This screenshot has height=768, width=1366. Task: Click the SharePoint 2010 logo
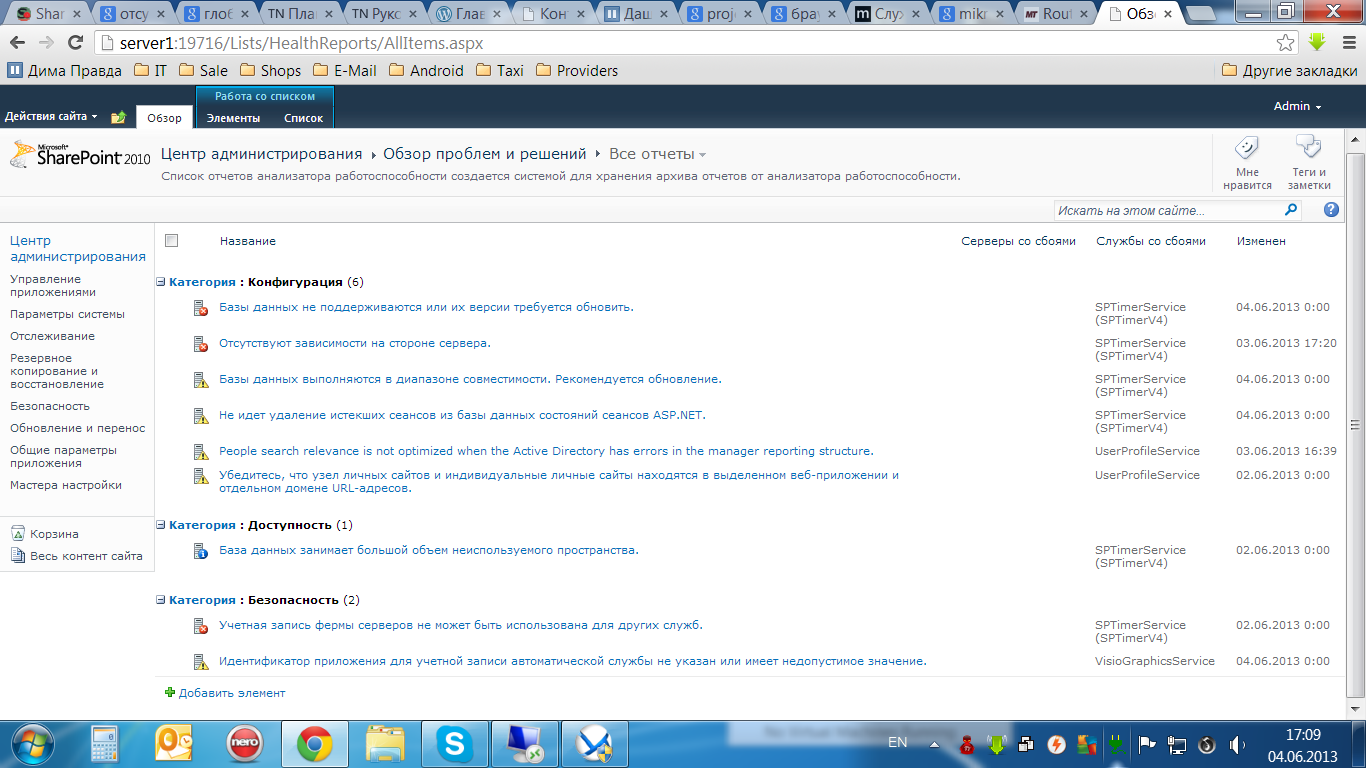(x=80, y=155)
